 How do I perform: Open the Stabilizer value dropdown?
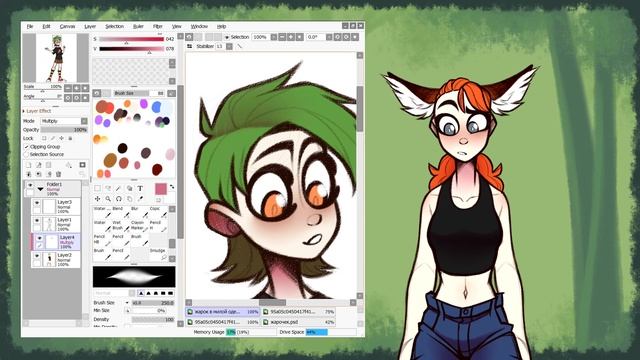(229, 47)
